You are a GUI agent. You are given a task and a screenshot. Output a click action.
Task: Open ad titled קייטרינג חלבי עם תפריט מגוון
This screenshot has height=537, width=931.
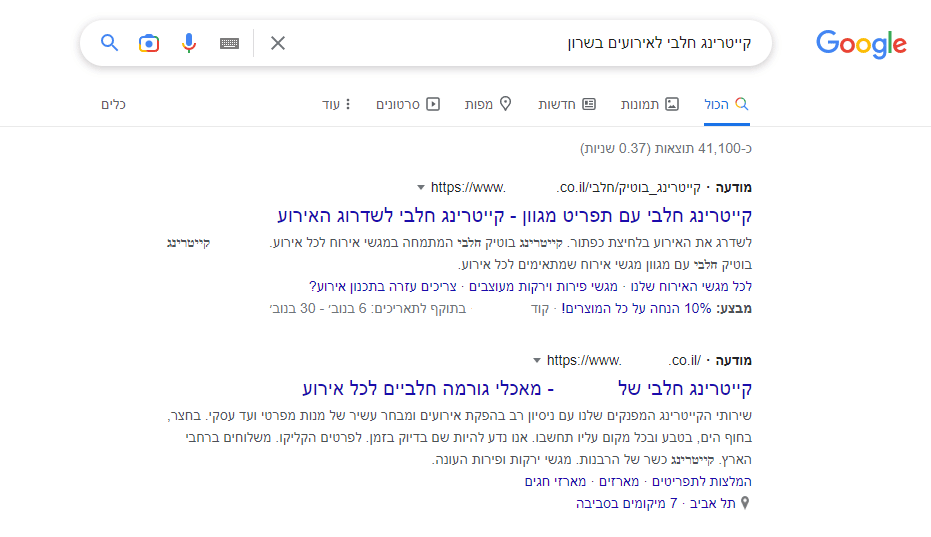515,215
